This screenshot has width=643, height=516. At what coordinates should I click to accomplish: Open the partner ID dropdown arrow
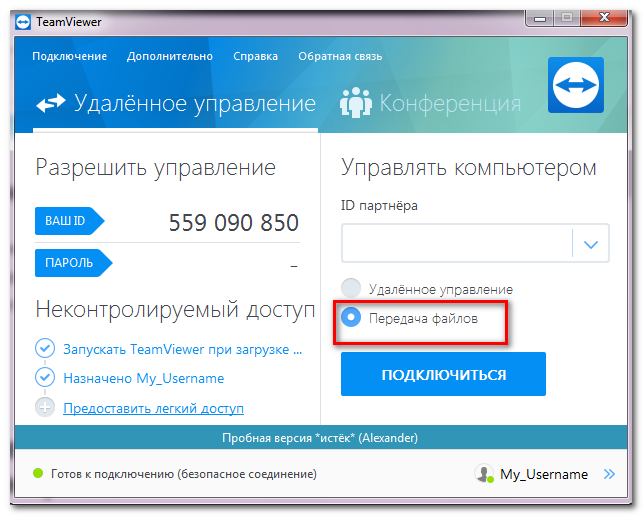tap(591, 244)
